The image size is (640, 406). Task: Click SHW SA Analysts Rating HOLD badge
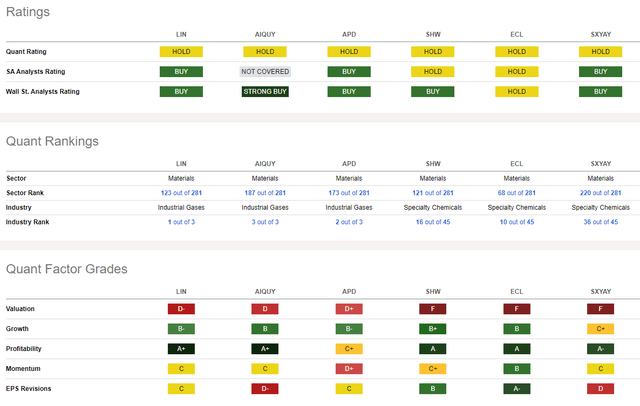(433, 72)
